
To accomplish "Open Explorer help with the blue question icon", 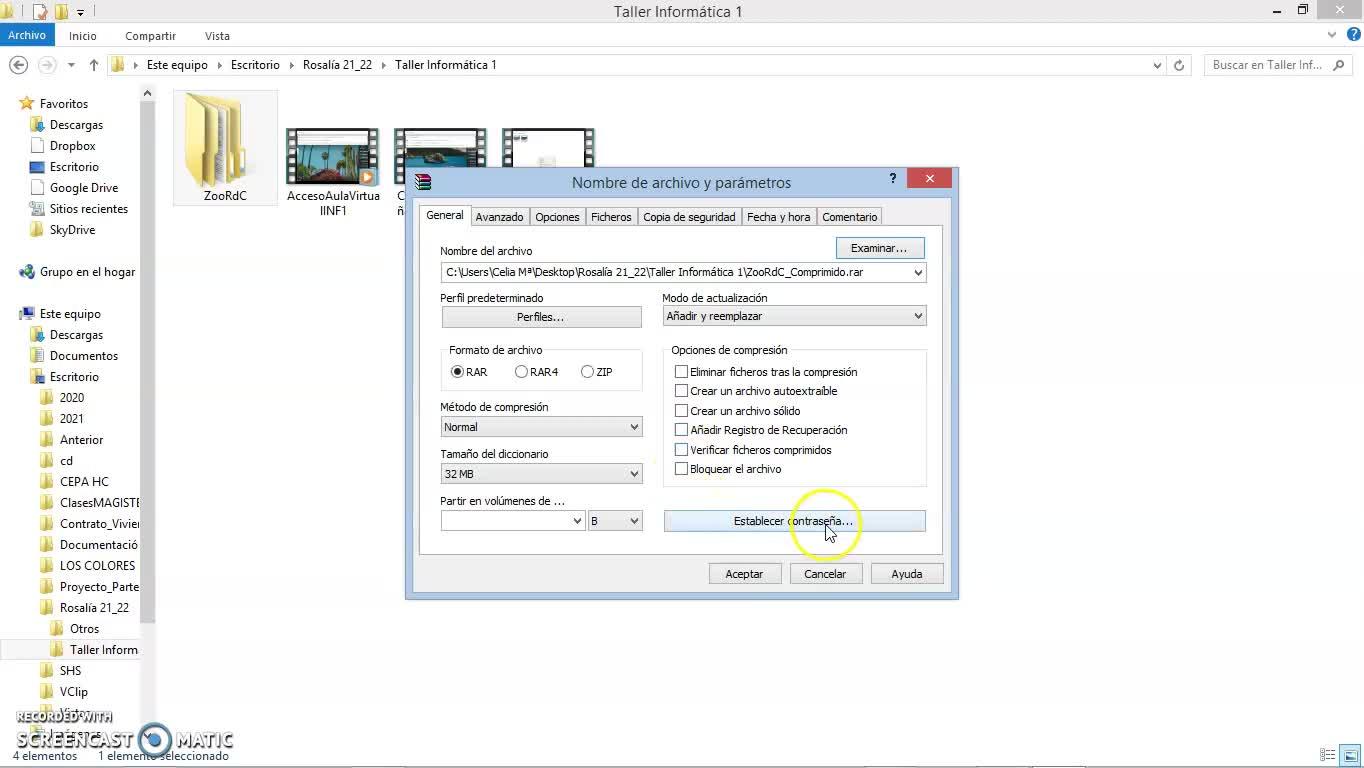I will point(1354,35).
